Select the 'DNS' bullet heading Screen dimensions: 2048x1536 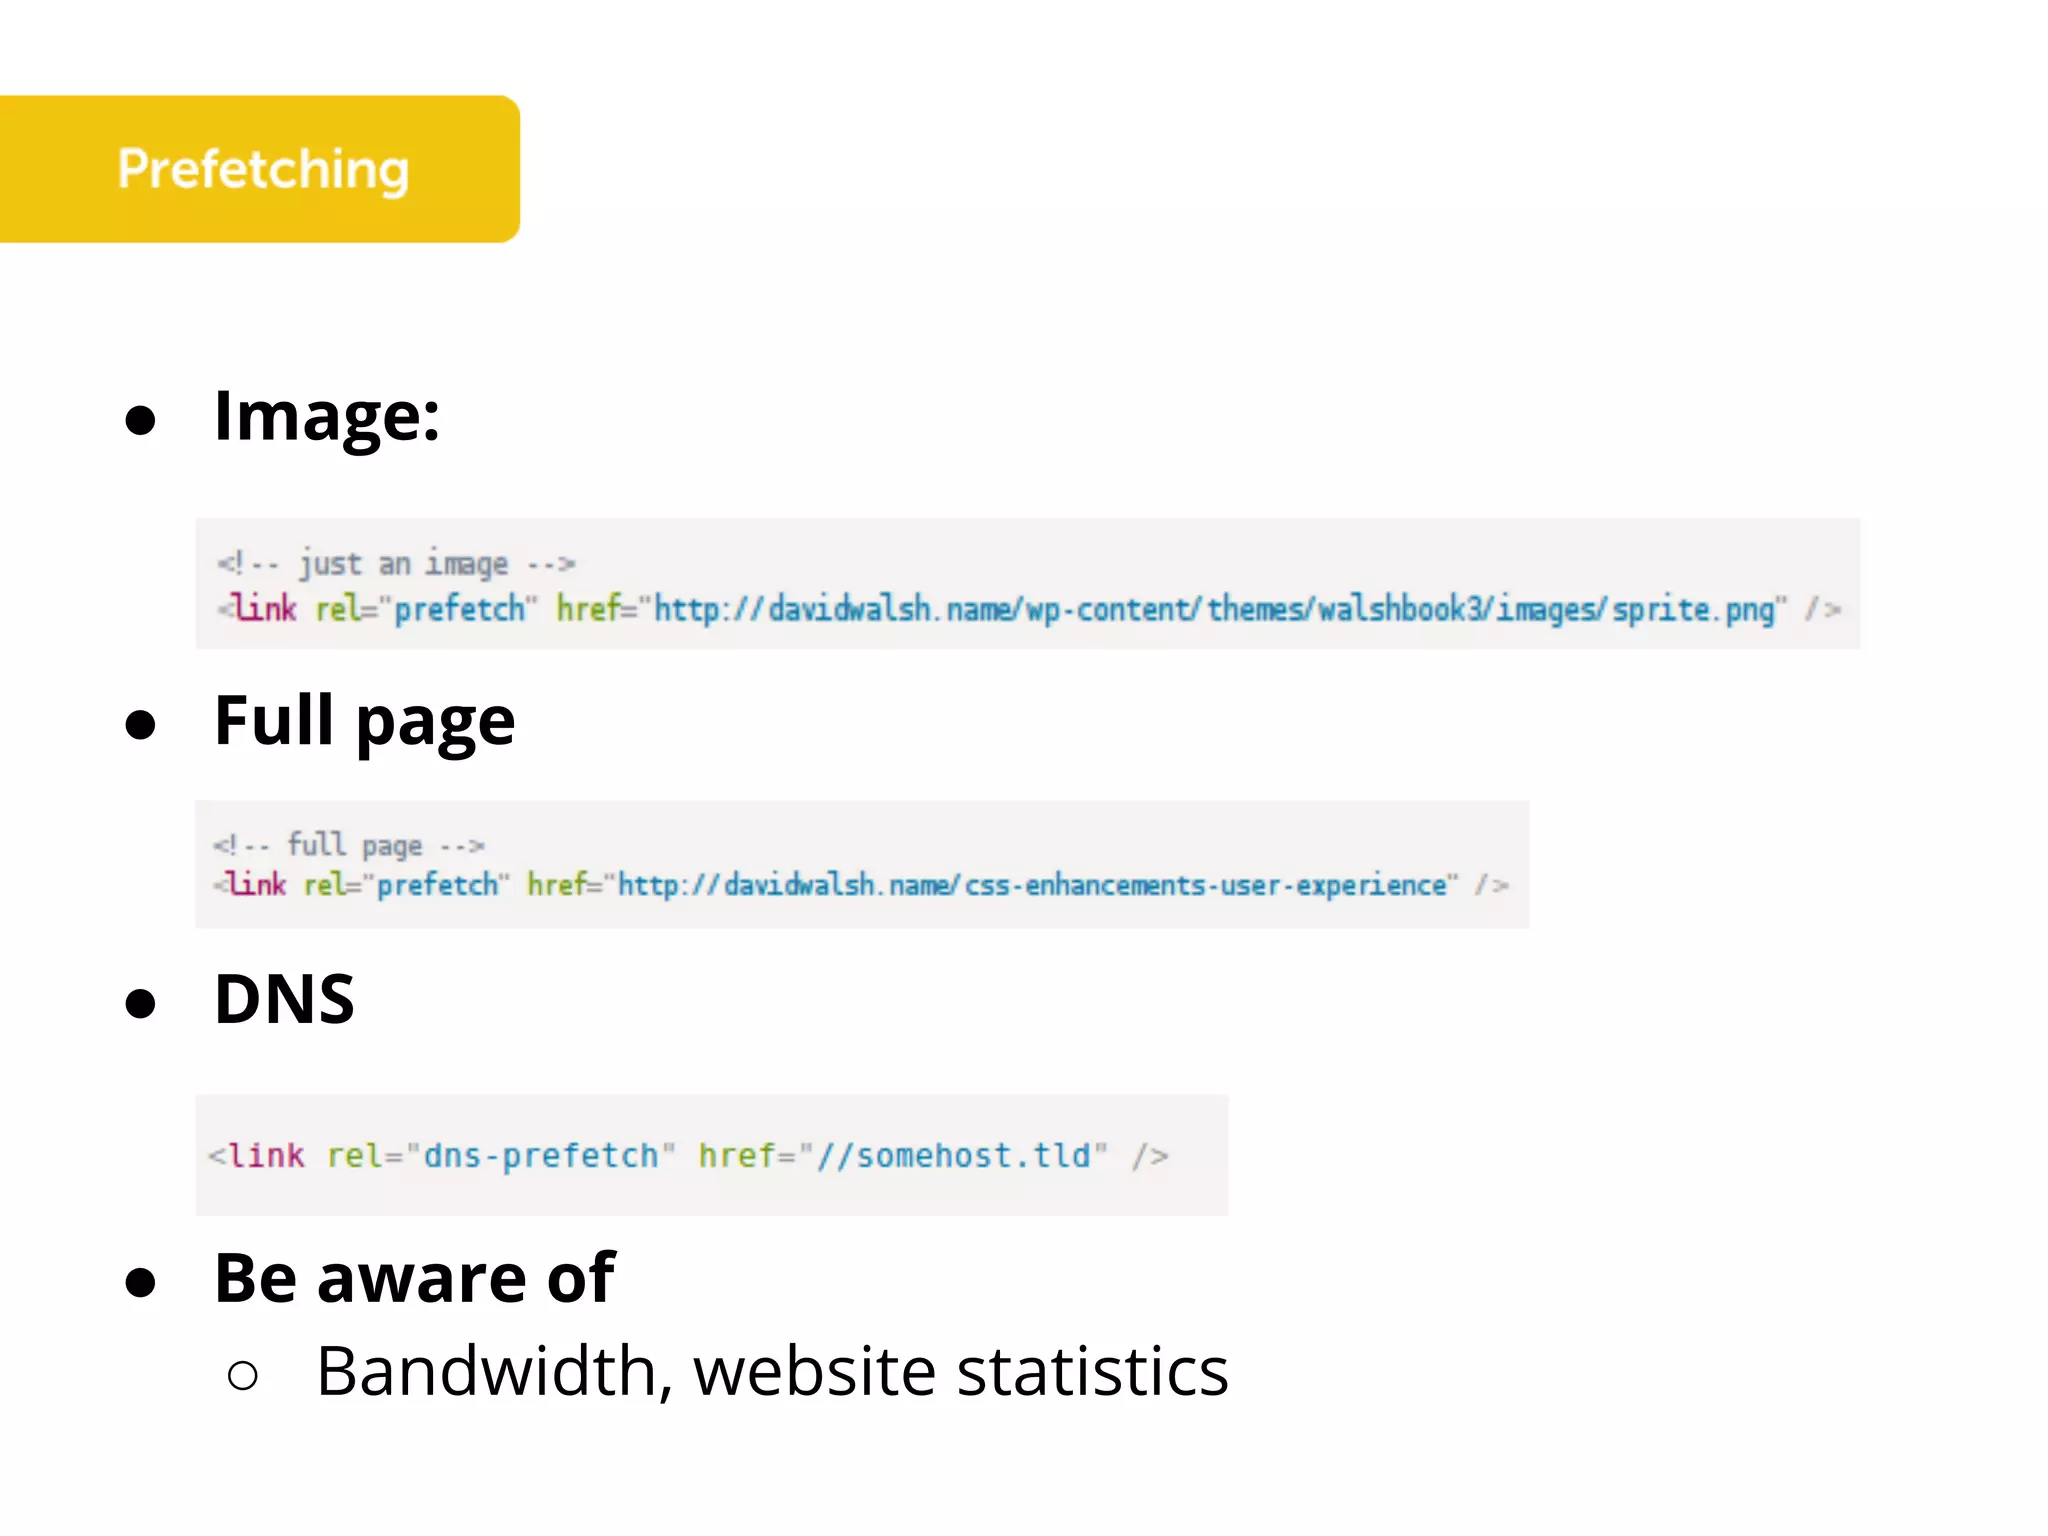click(285, 1000)
